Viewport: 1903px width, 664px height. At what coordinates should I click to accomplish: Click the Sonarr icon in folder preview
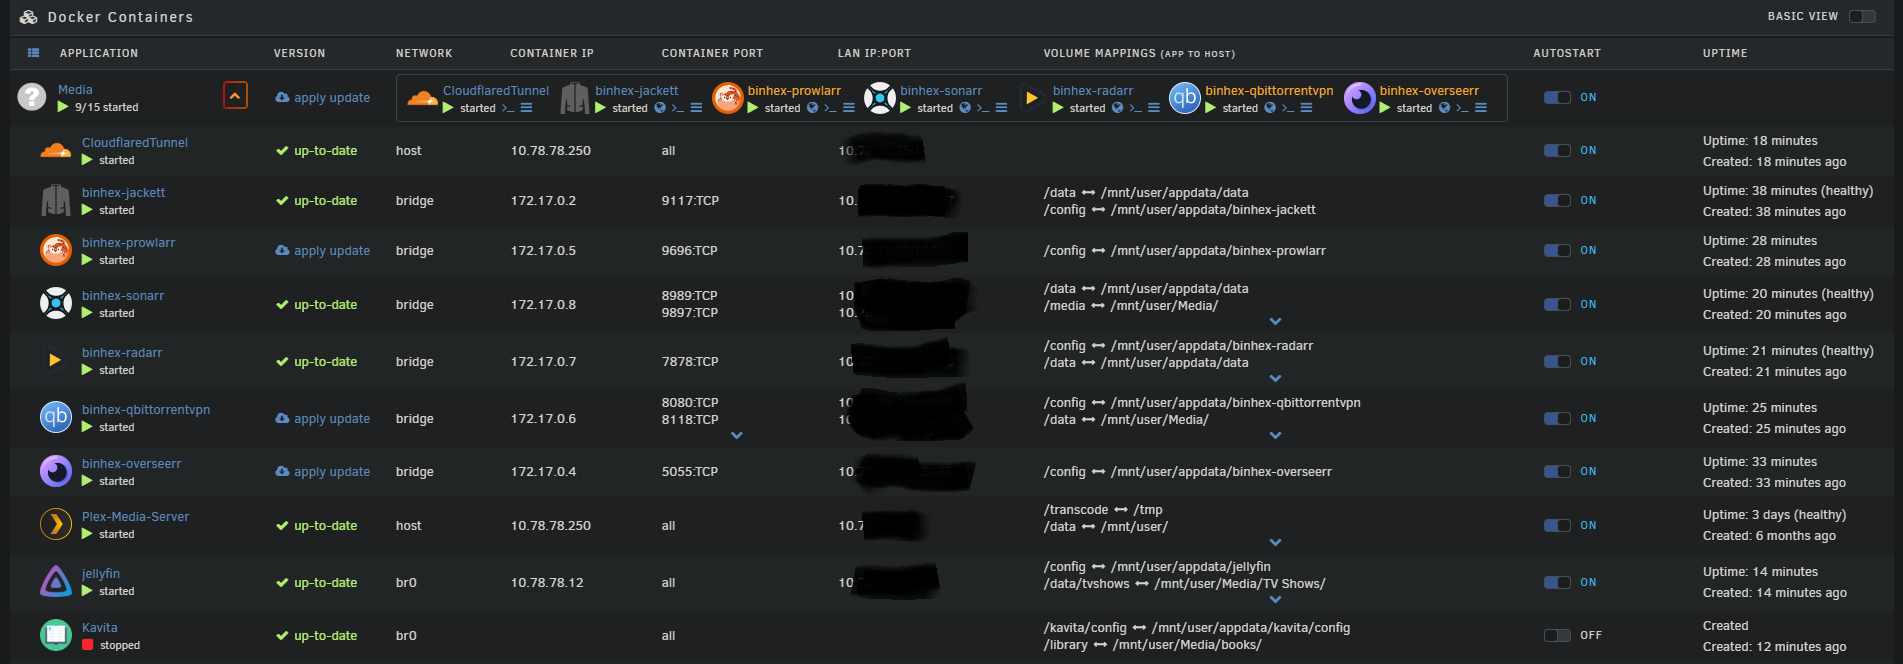point(879,98)
